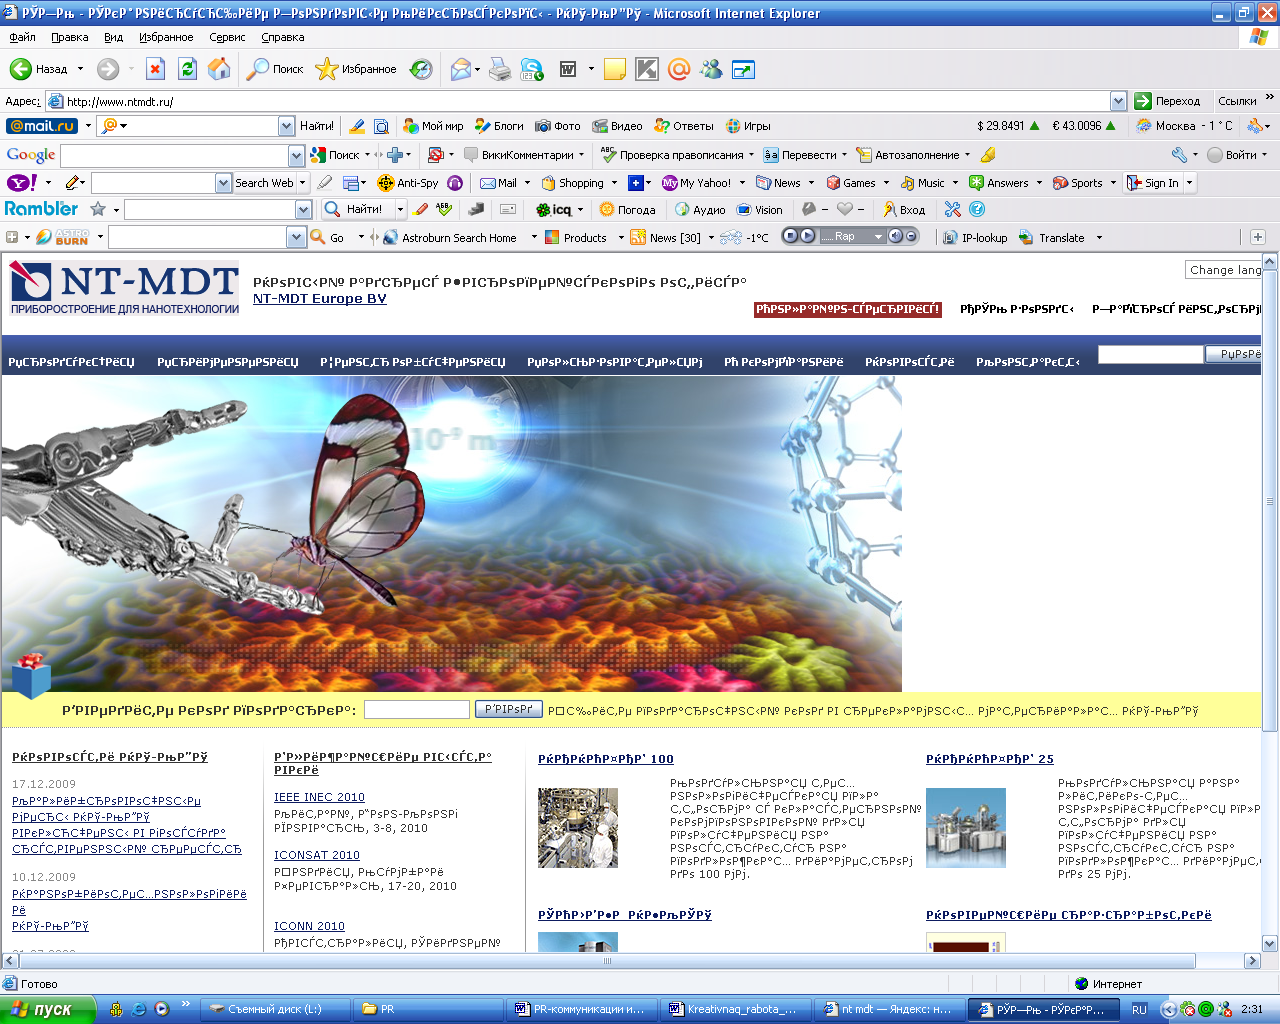
Task: Open Мой мир in Mail.ru toolbar
Action: pos(434,126)
